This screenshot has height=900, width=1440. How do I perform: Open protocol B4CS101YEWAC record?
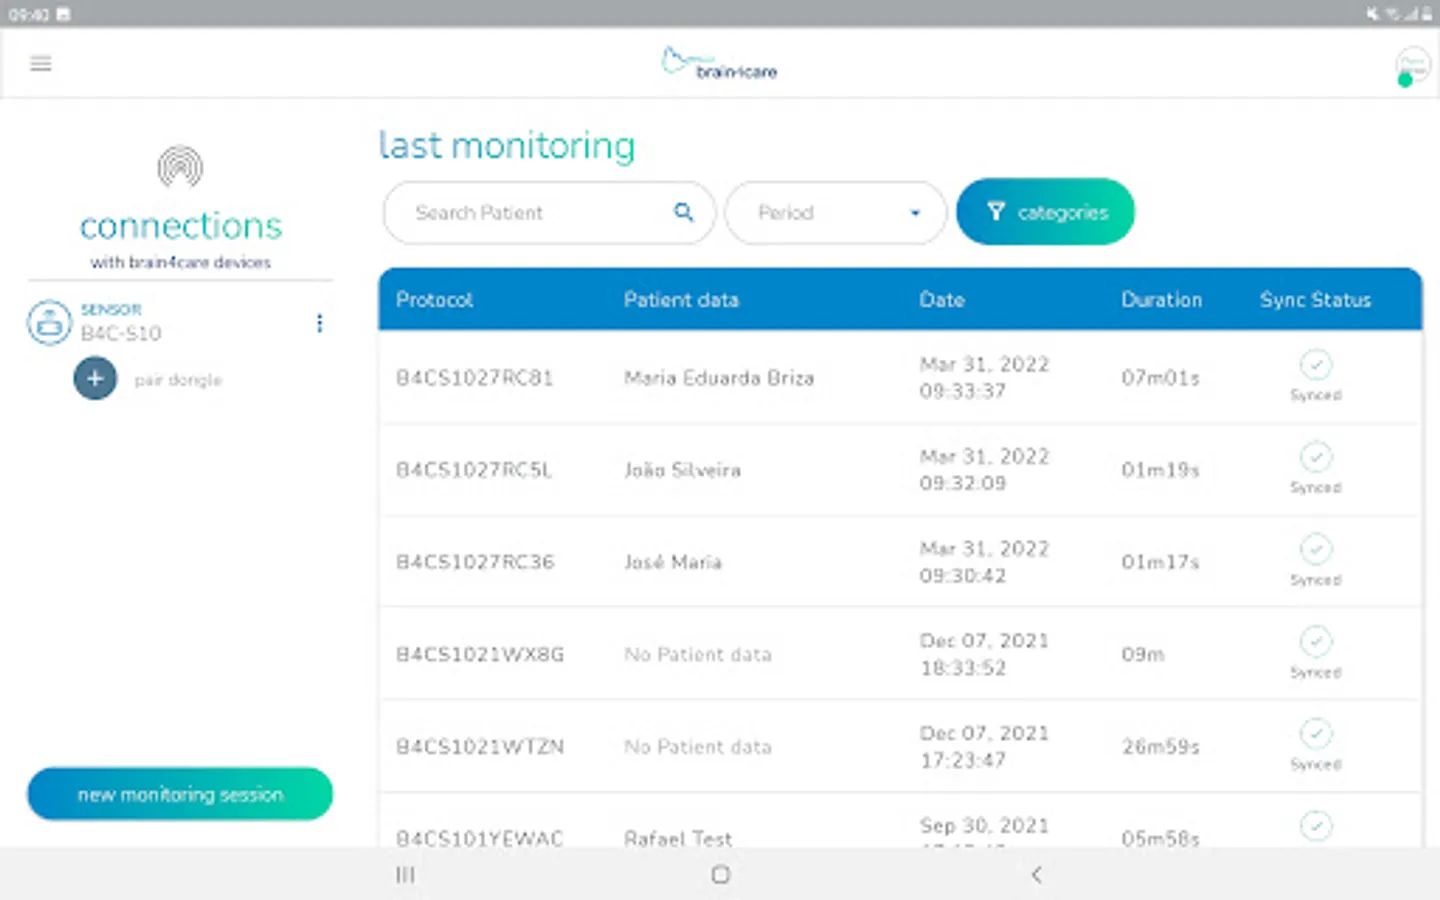pyautogui.click(x=480, y=838)
